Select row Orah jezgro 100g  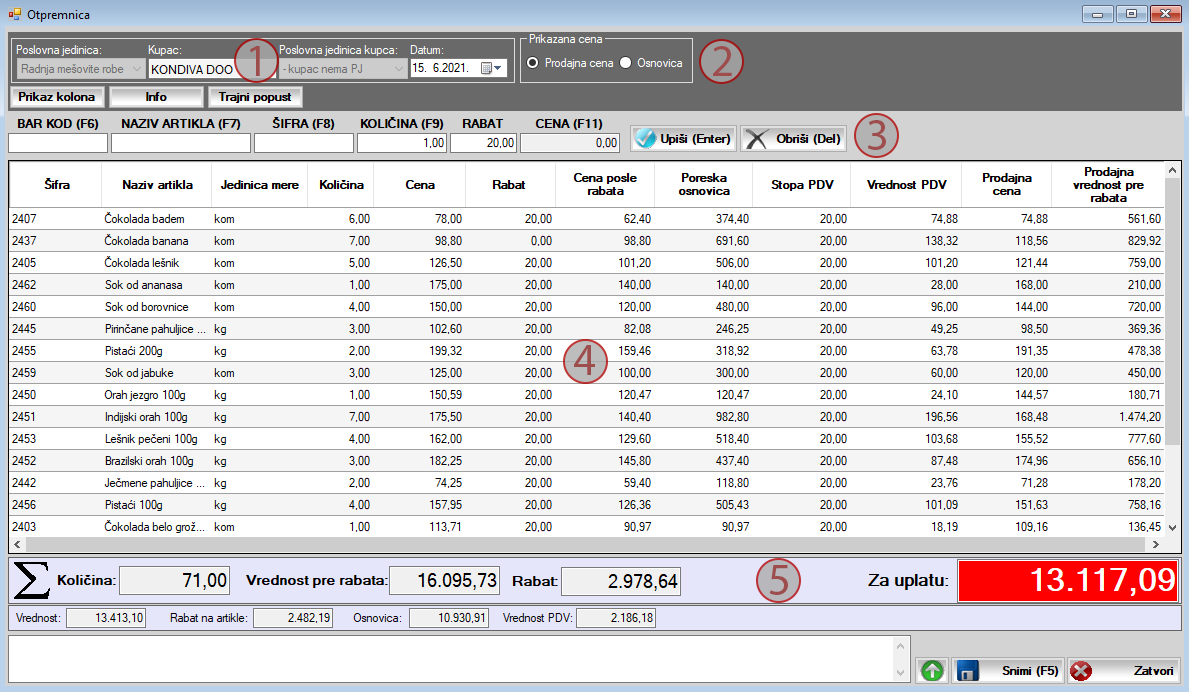click(587, 394)
